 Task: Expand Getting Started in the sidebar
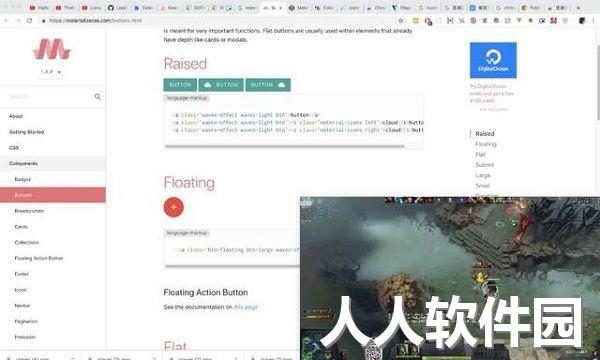pos(52,132)
